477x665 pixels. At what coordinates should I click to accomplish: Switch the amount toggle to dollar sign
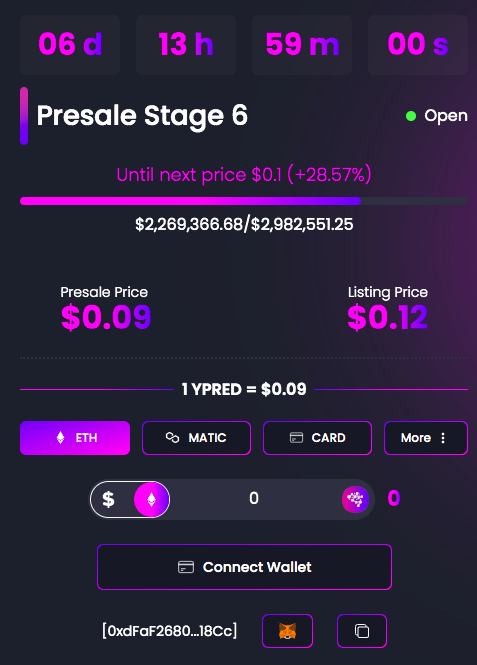click(109, 500)
